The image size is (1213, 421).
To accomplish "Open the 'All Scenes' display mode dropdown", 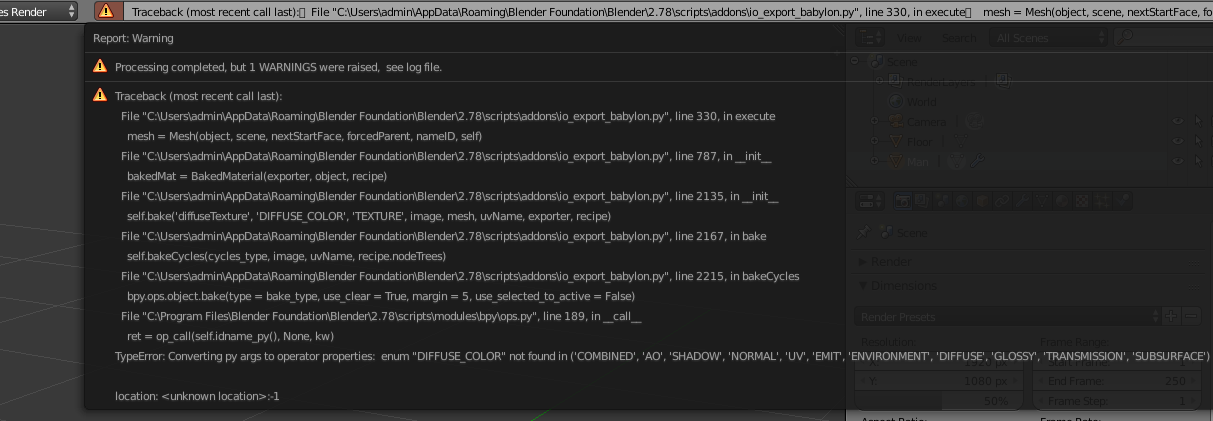I will [x=1048, y=38].
